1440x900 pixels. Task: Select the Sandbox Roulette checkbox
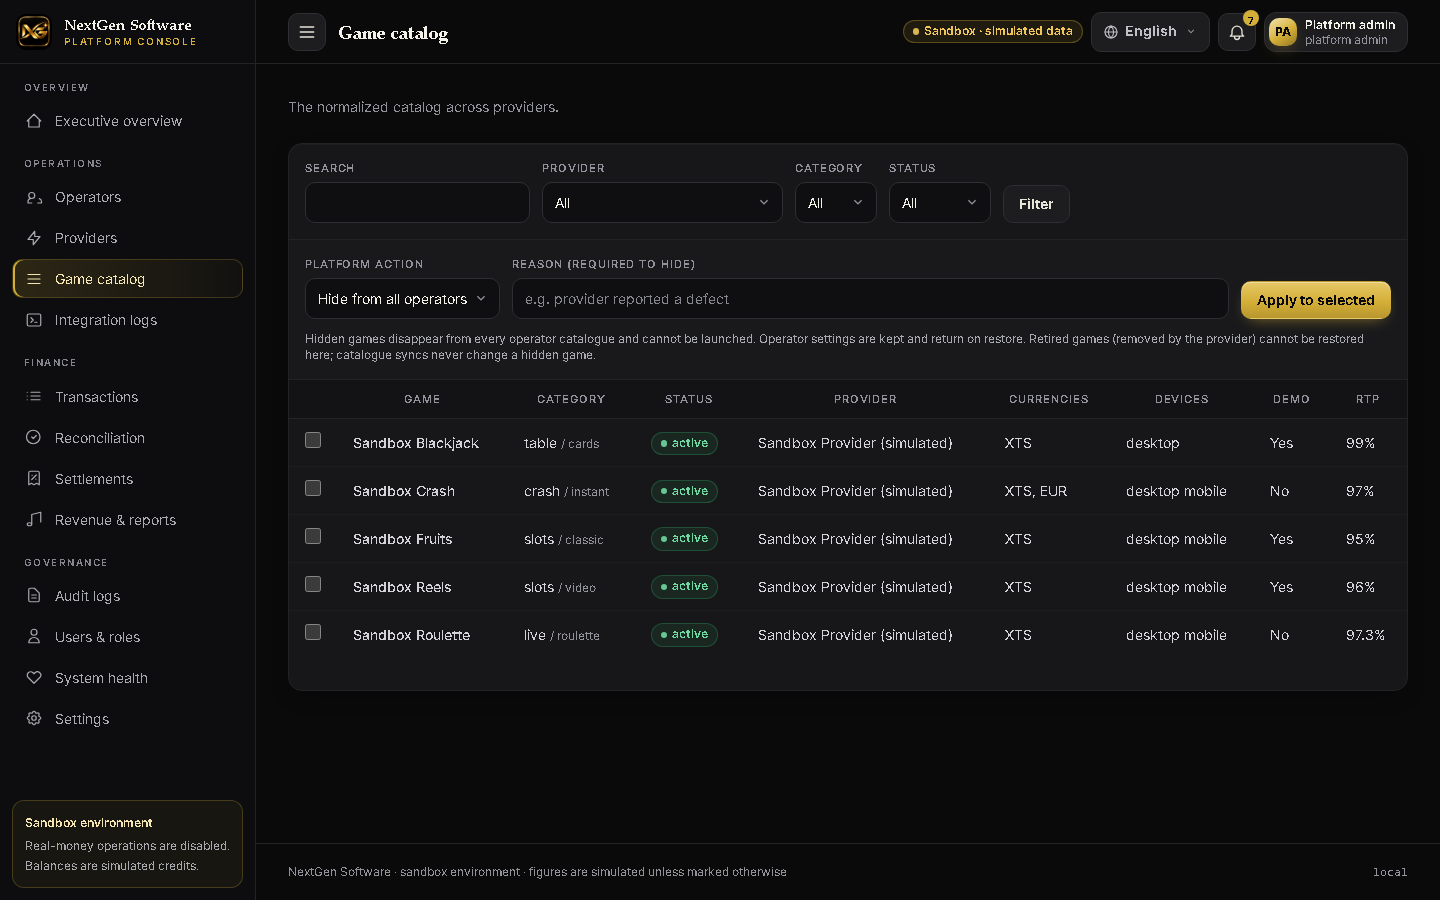point(313,632)
